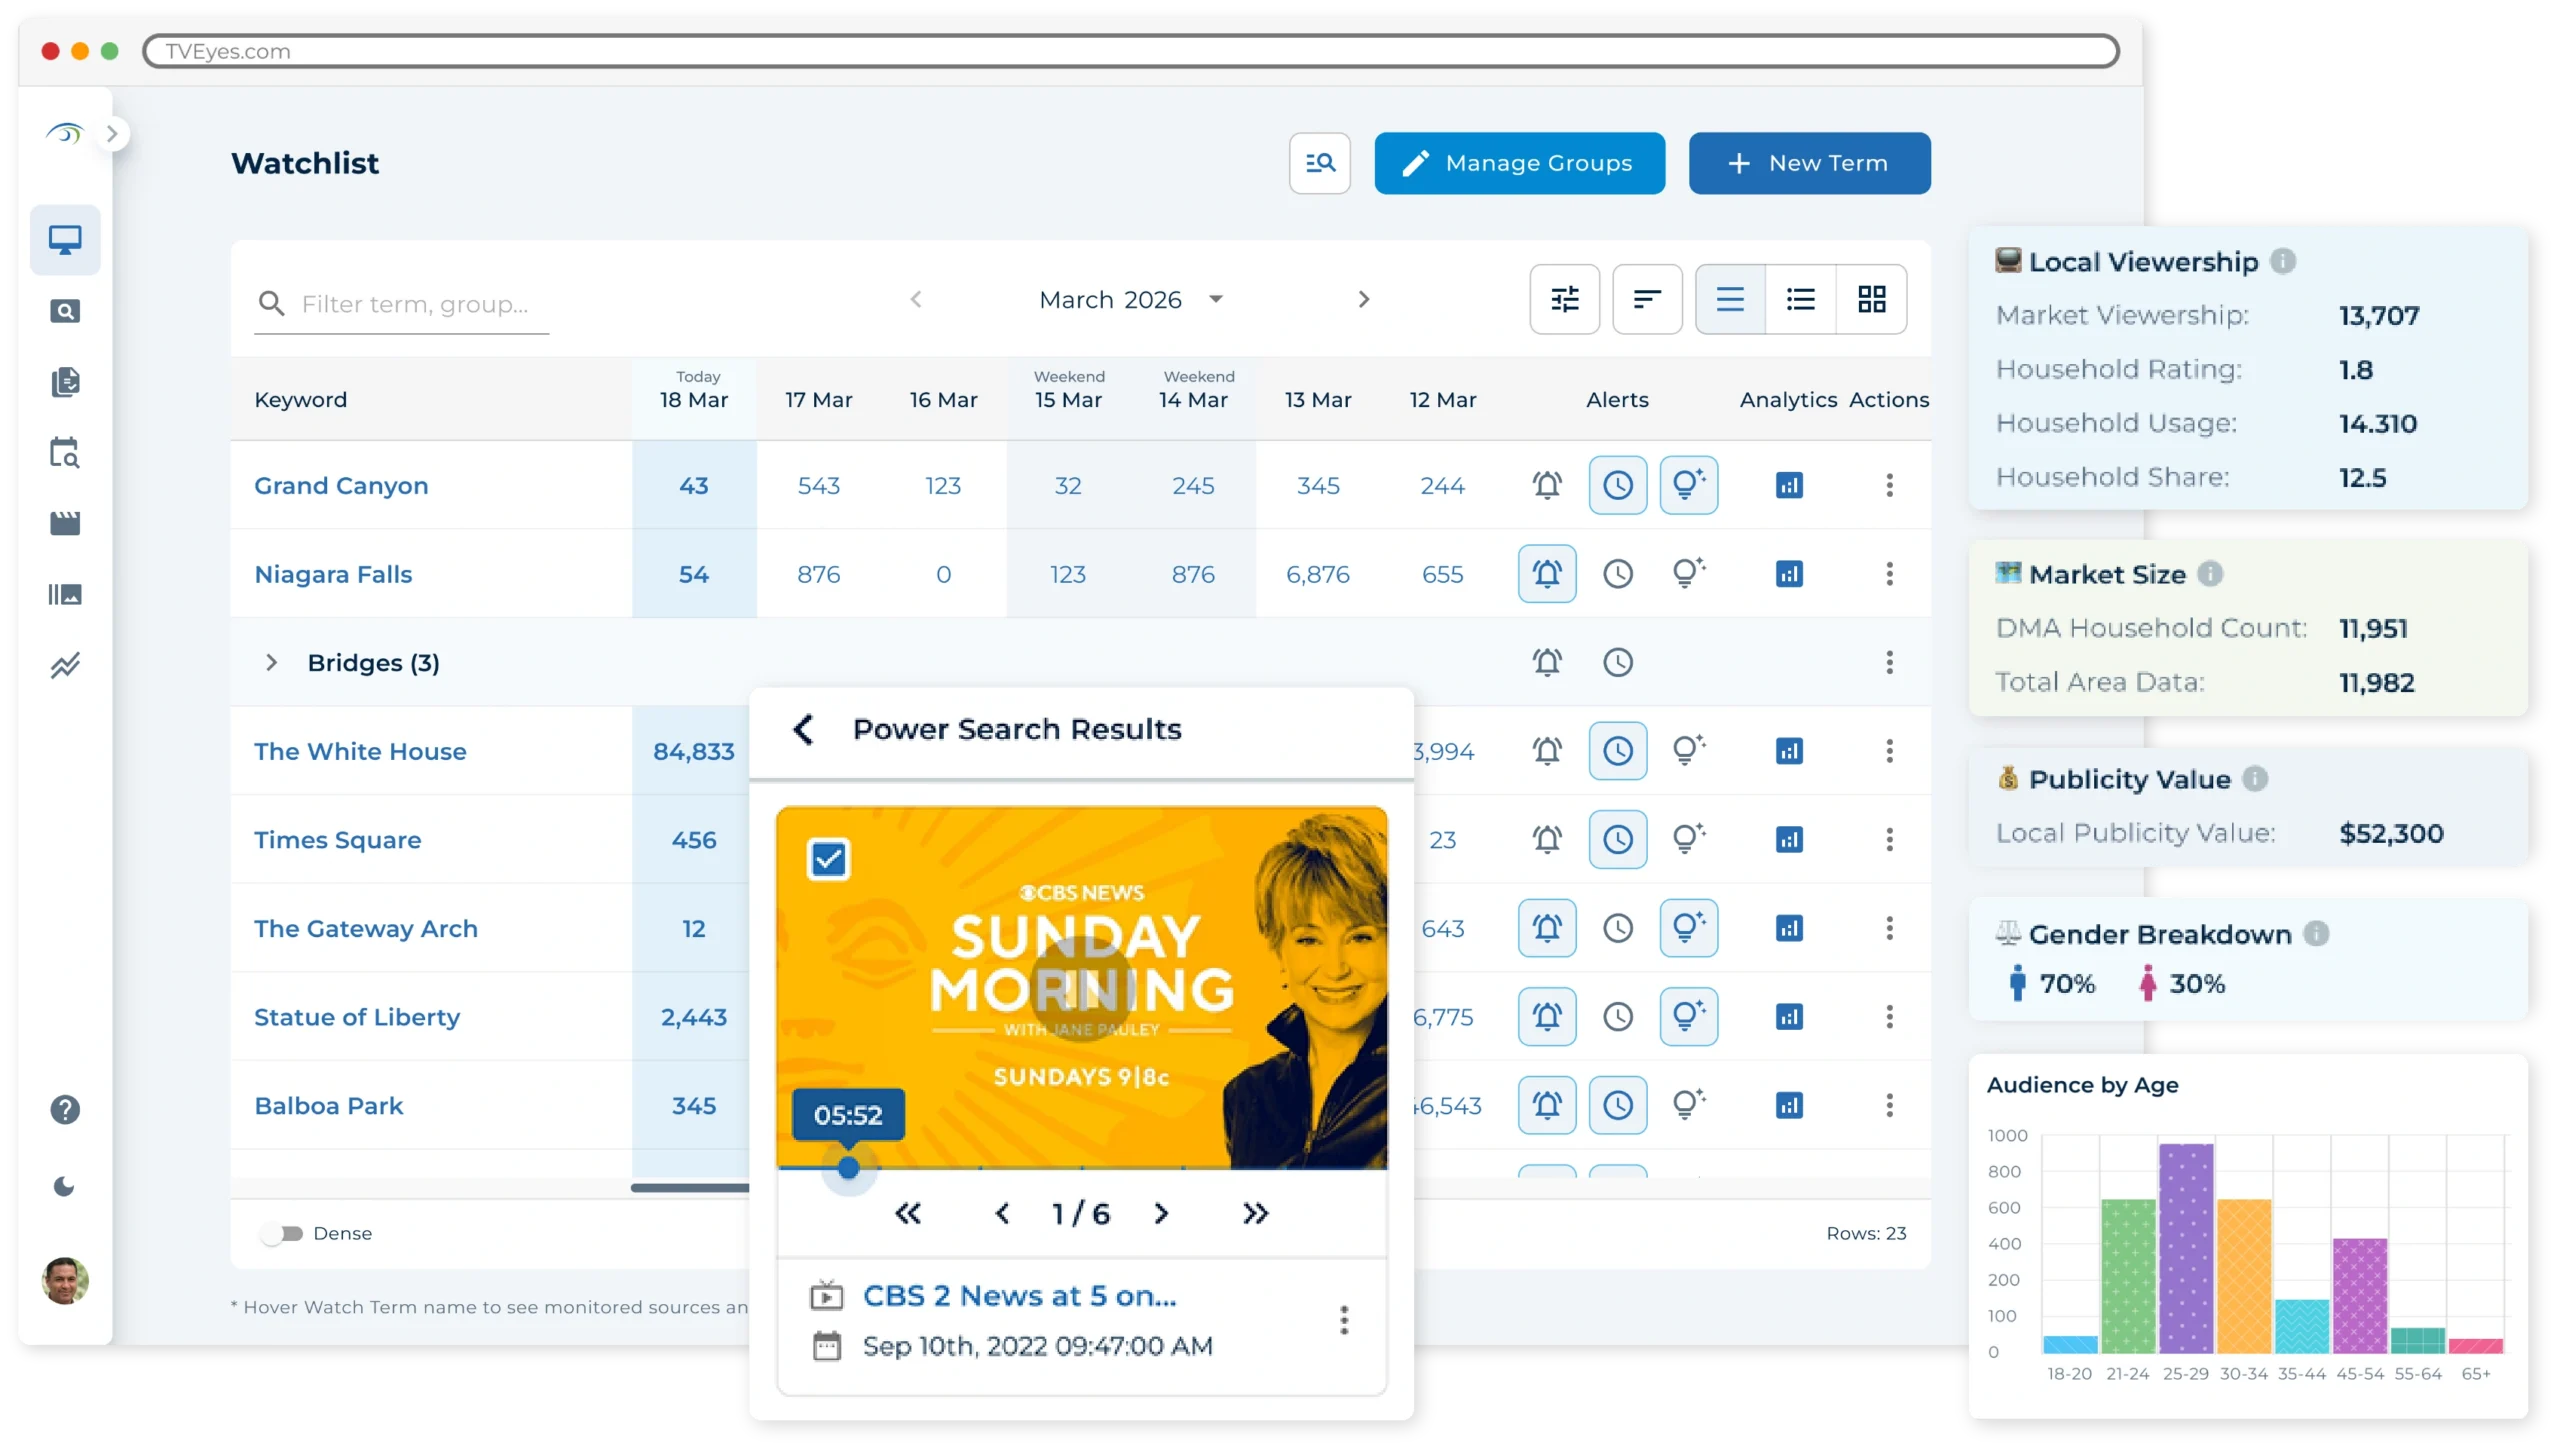Click the Manage Groups button
This screenshot has height=1452, width=2560.
(1518, 163)
